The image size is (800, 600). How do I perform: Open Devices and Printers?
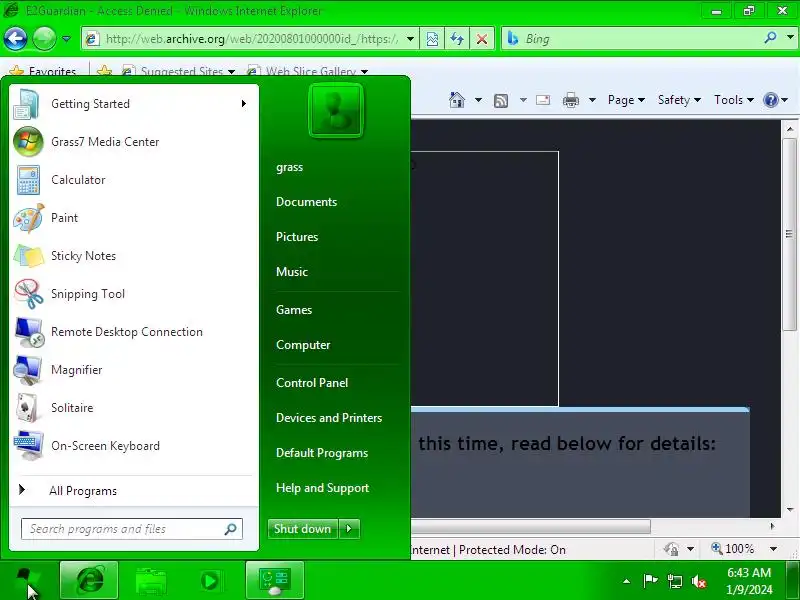[329, 418]
